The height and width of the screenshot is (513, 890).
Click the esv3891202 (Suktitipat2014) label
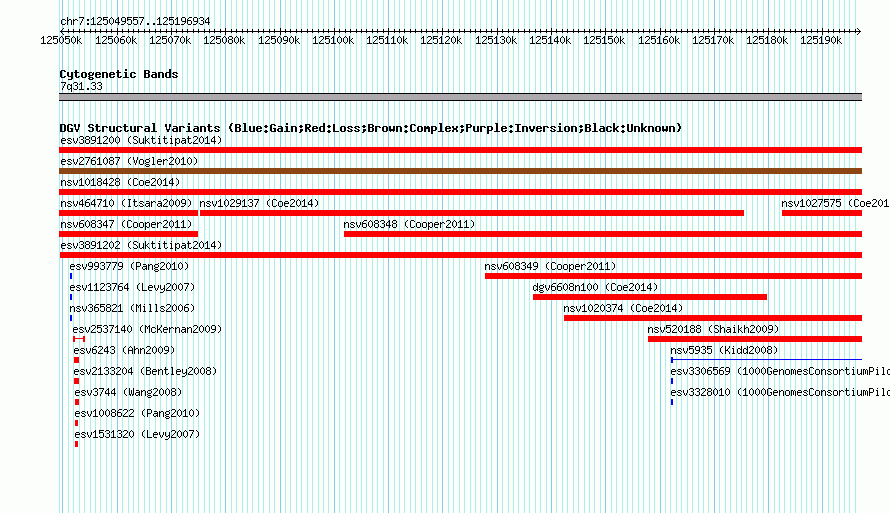pyautogui.click(x=141, y=245)
